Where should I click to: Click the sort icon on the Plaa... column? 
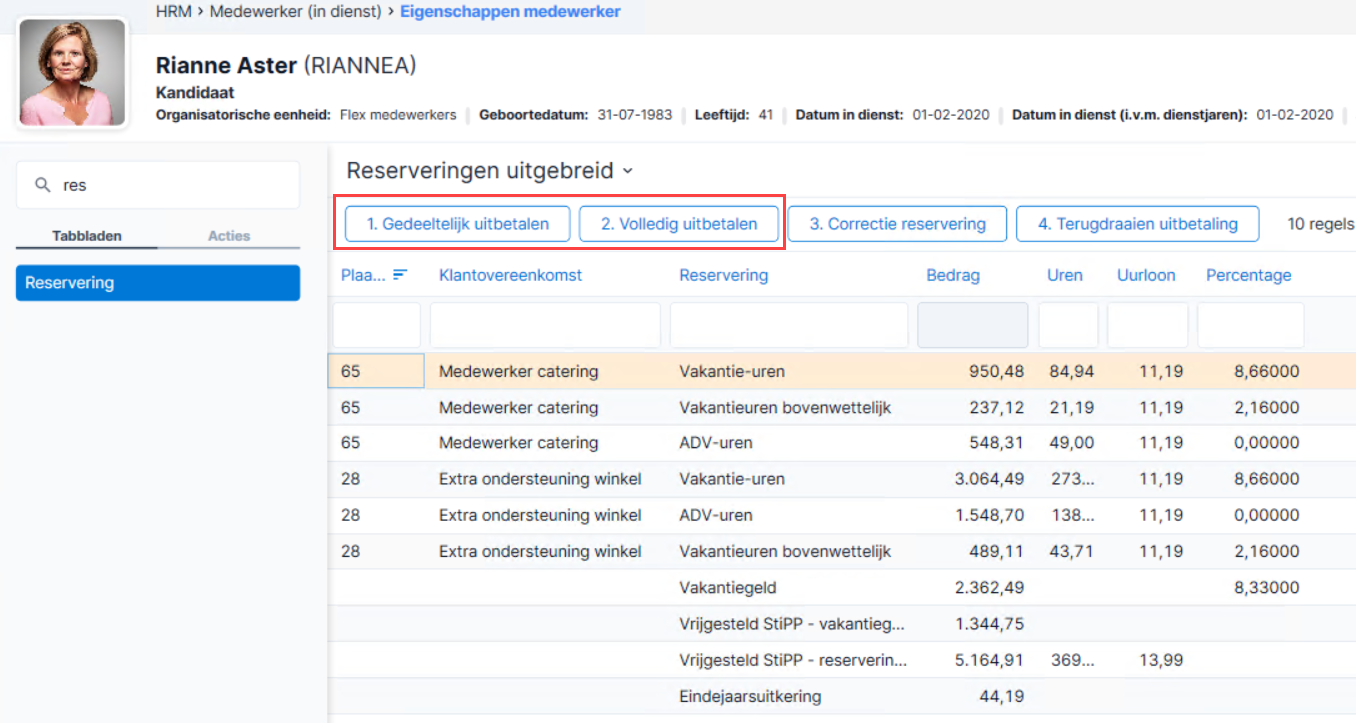pos(400,275)
